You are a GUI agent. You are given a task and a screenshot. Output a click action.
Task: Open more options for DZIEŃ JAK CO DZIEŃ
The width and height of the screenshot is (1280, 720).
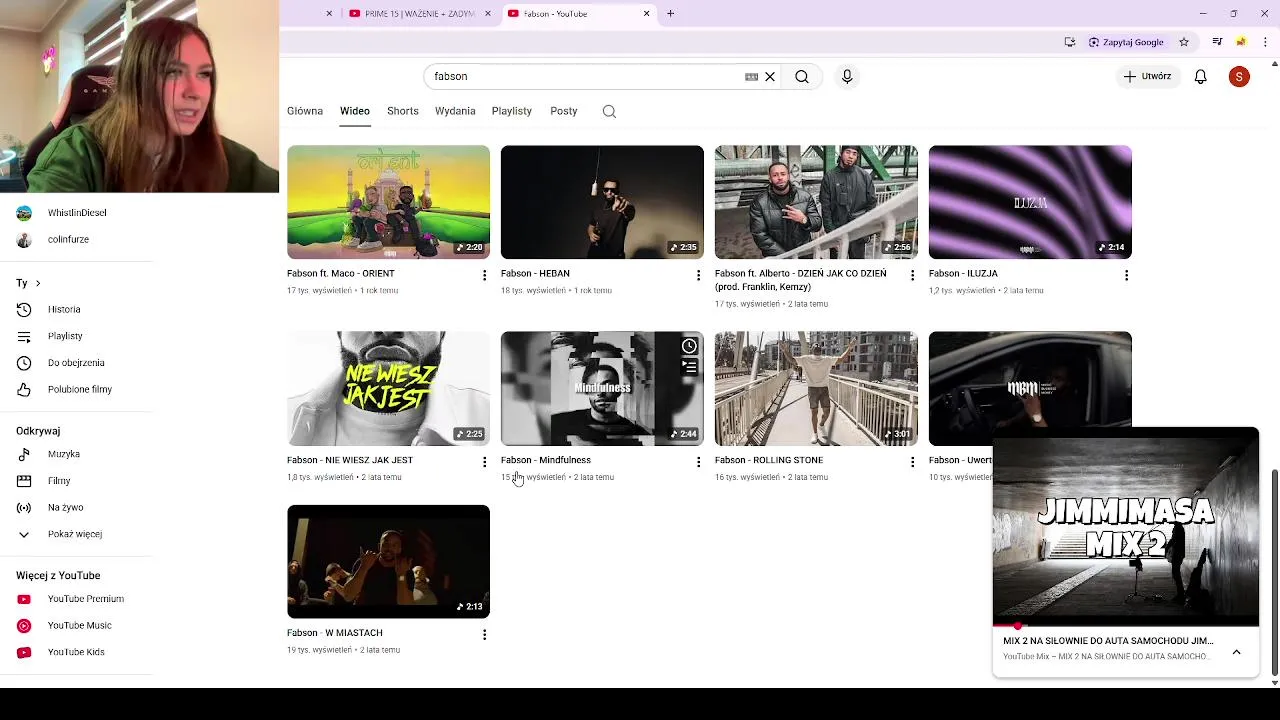coord(912,275)
